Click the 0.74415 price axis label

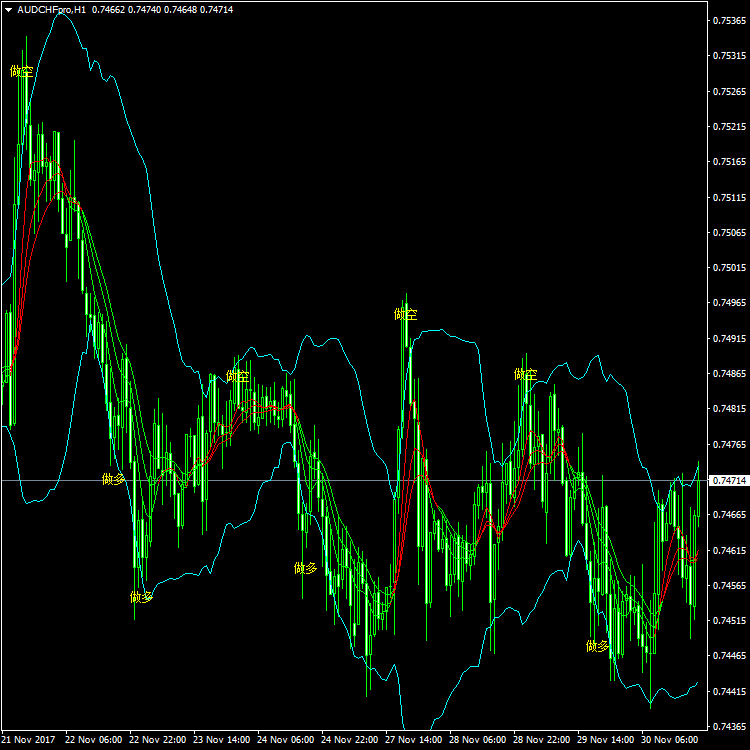[729, 692]
